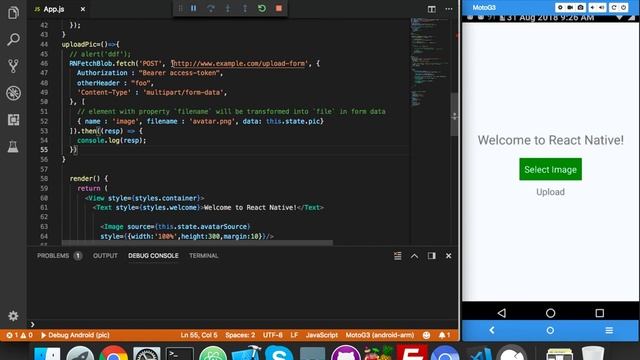This screenshot has height=360, width=640.
Task: Move panel position with the layout icon
Action: point(431,256)
